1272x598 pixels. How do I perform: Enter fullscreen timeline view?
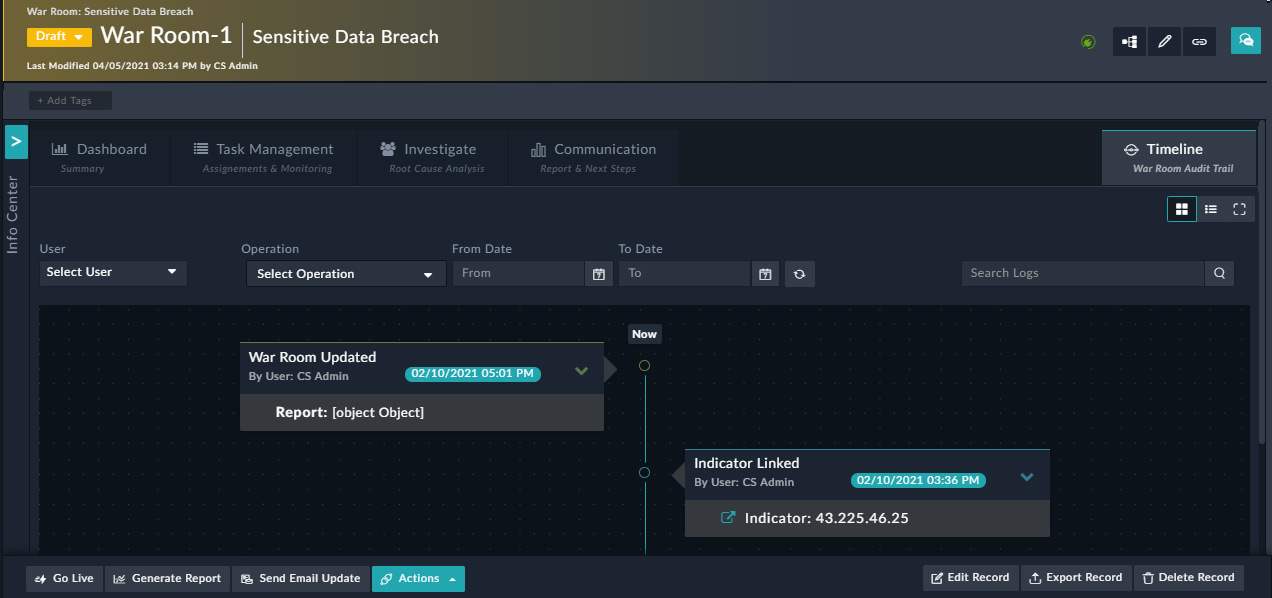point(1239,209)
